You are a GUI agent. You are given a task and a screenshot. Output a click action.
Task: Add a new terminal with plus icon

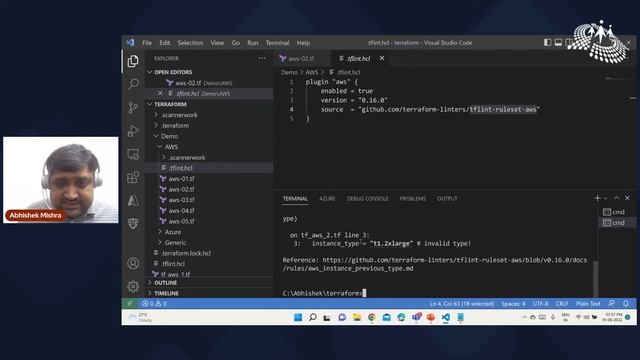597,198
